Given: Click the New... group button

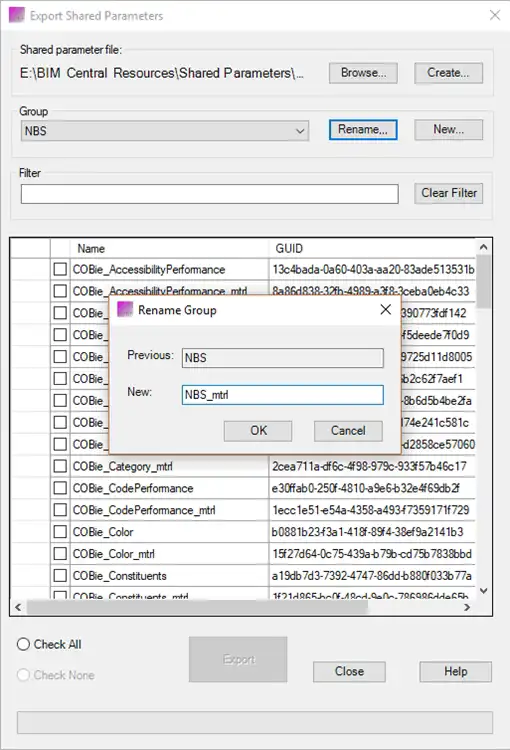Looking at the screenshot, I should pyautogui.click(x=448, y=130).
